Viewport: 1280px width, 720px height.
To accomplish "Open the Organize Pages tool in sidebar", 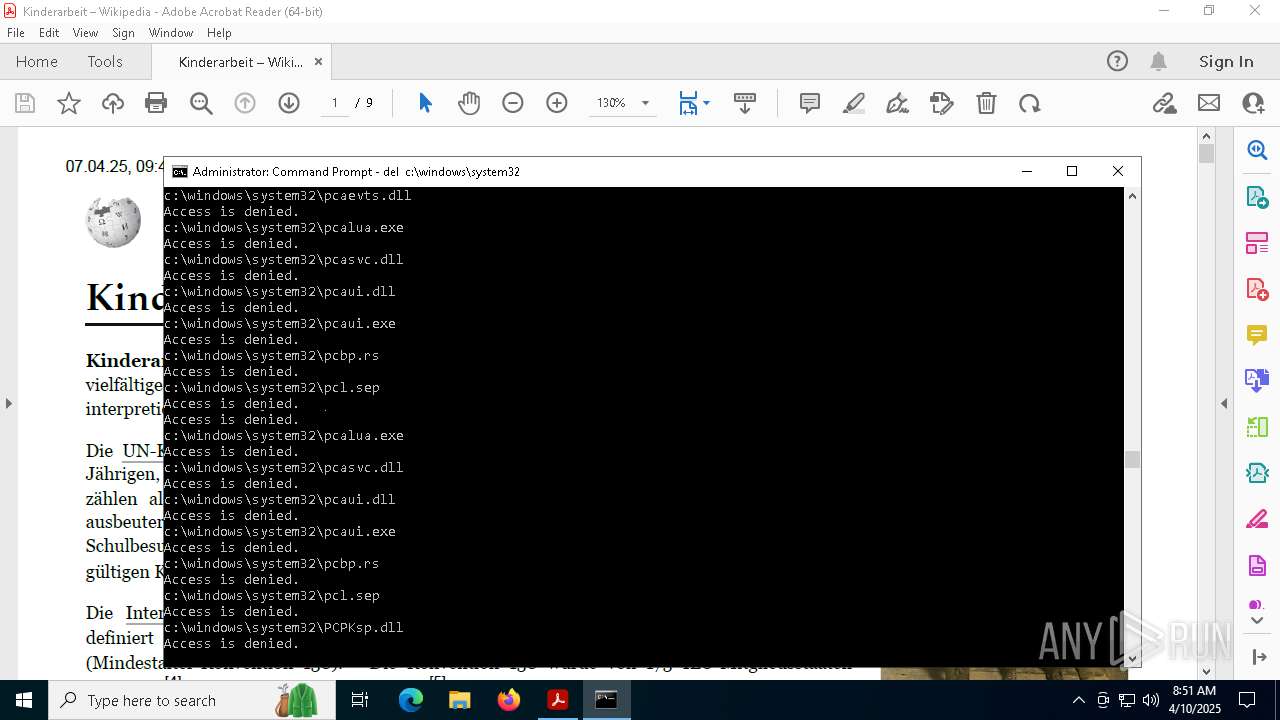I will click(x=1257, y=242).
